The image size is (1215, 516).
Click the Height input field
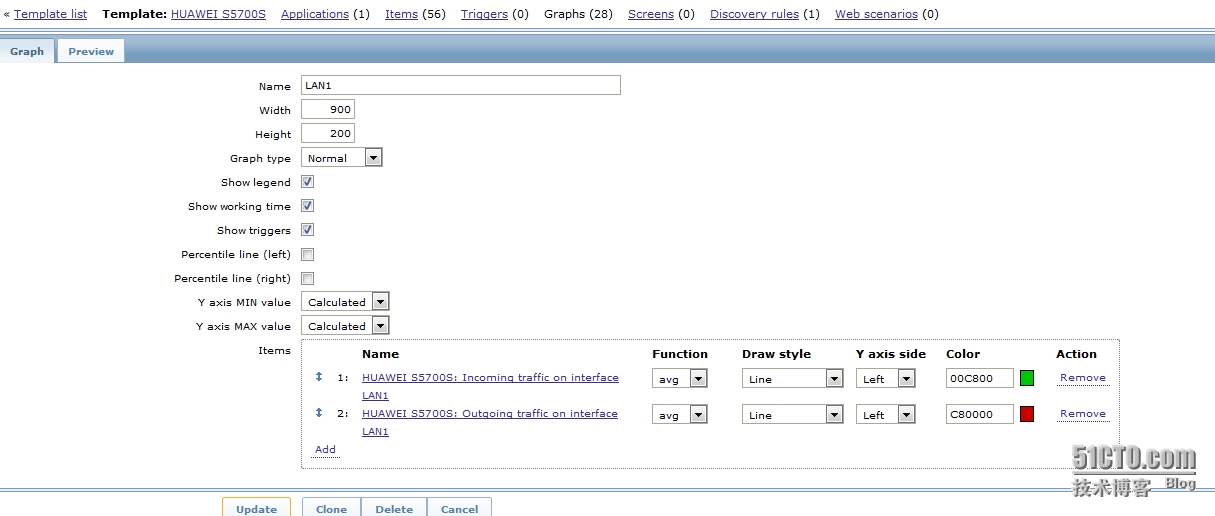(x=328, y=133)
